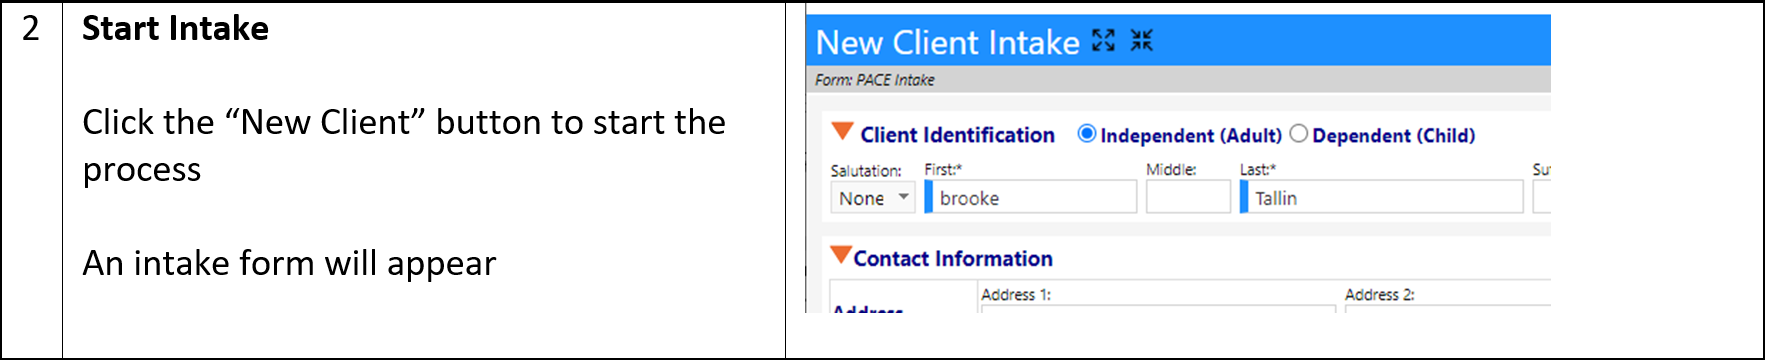Click the Form: PACE Intake label

874,80
